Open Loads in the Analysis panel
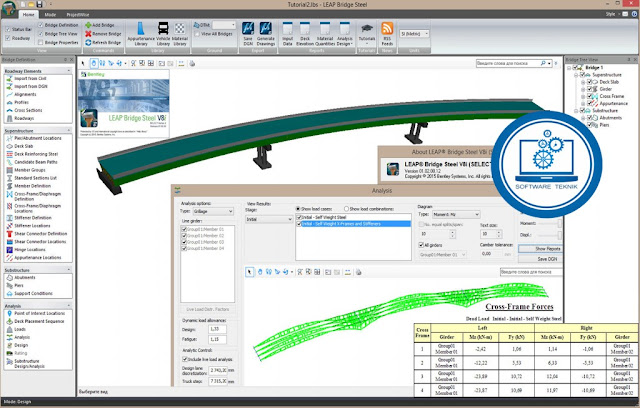Image resolution: width=640 pixels, height=408 pixels. click(x=16, y=329)
